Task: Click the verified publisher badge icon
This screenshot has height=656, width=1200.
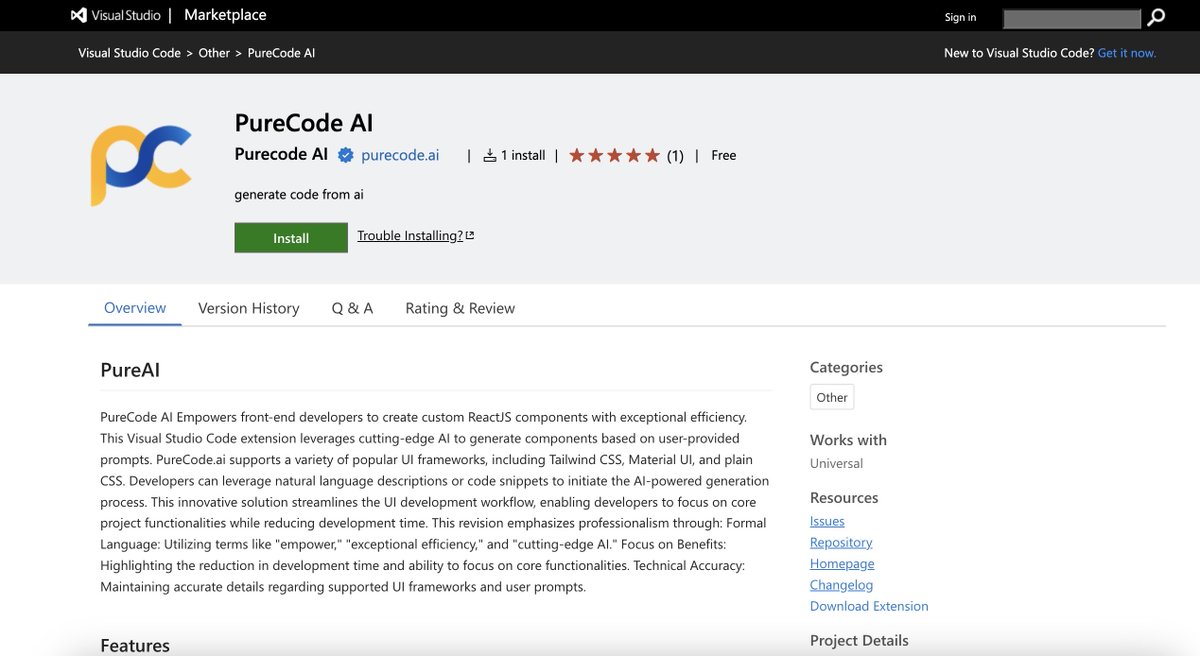Action: click(346, 155)
